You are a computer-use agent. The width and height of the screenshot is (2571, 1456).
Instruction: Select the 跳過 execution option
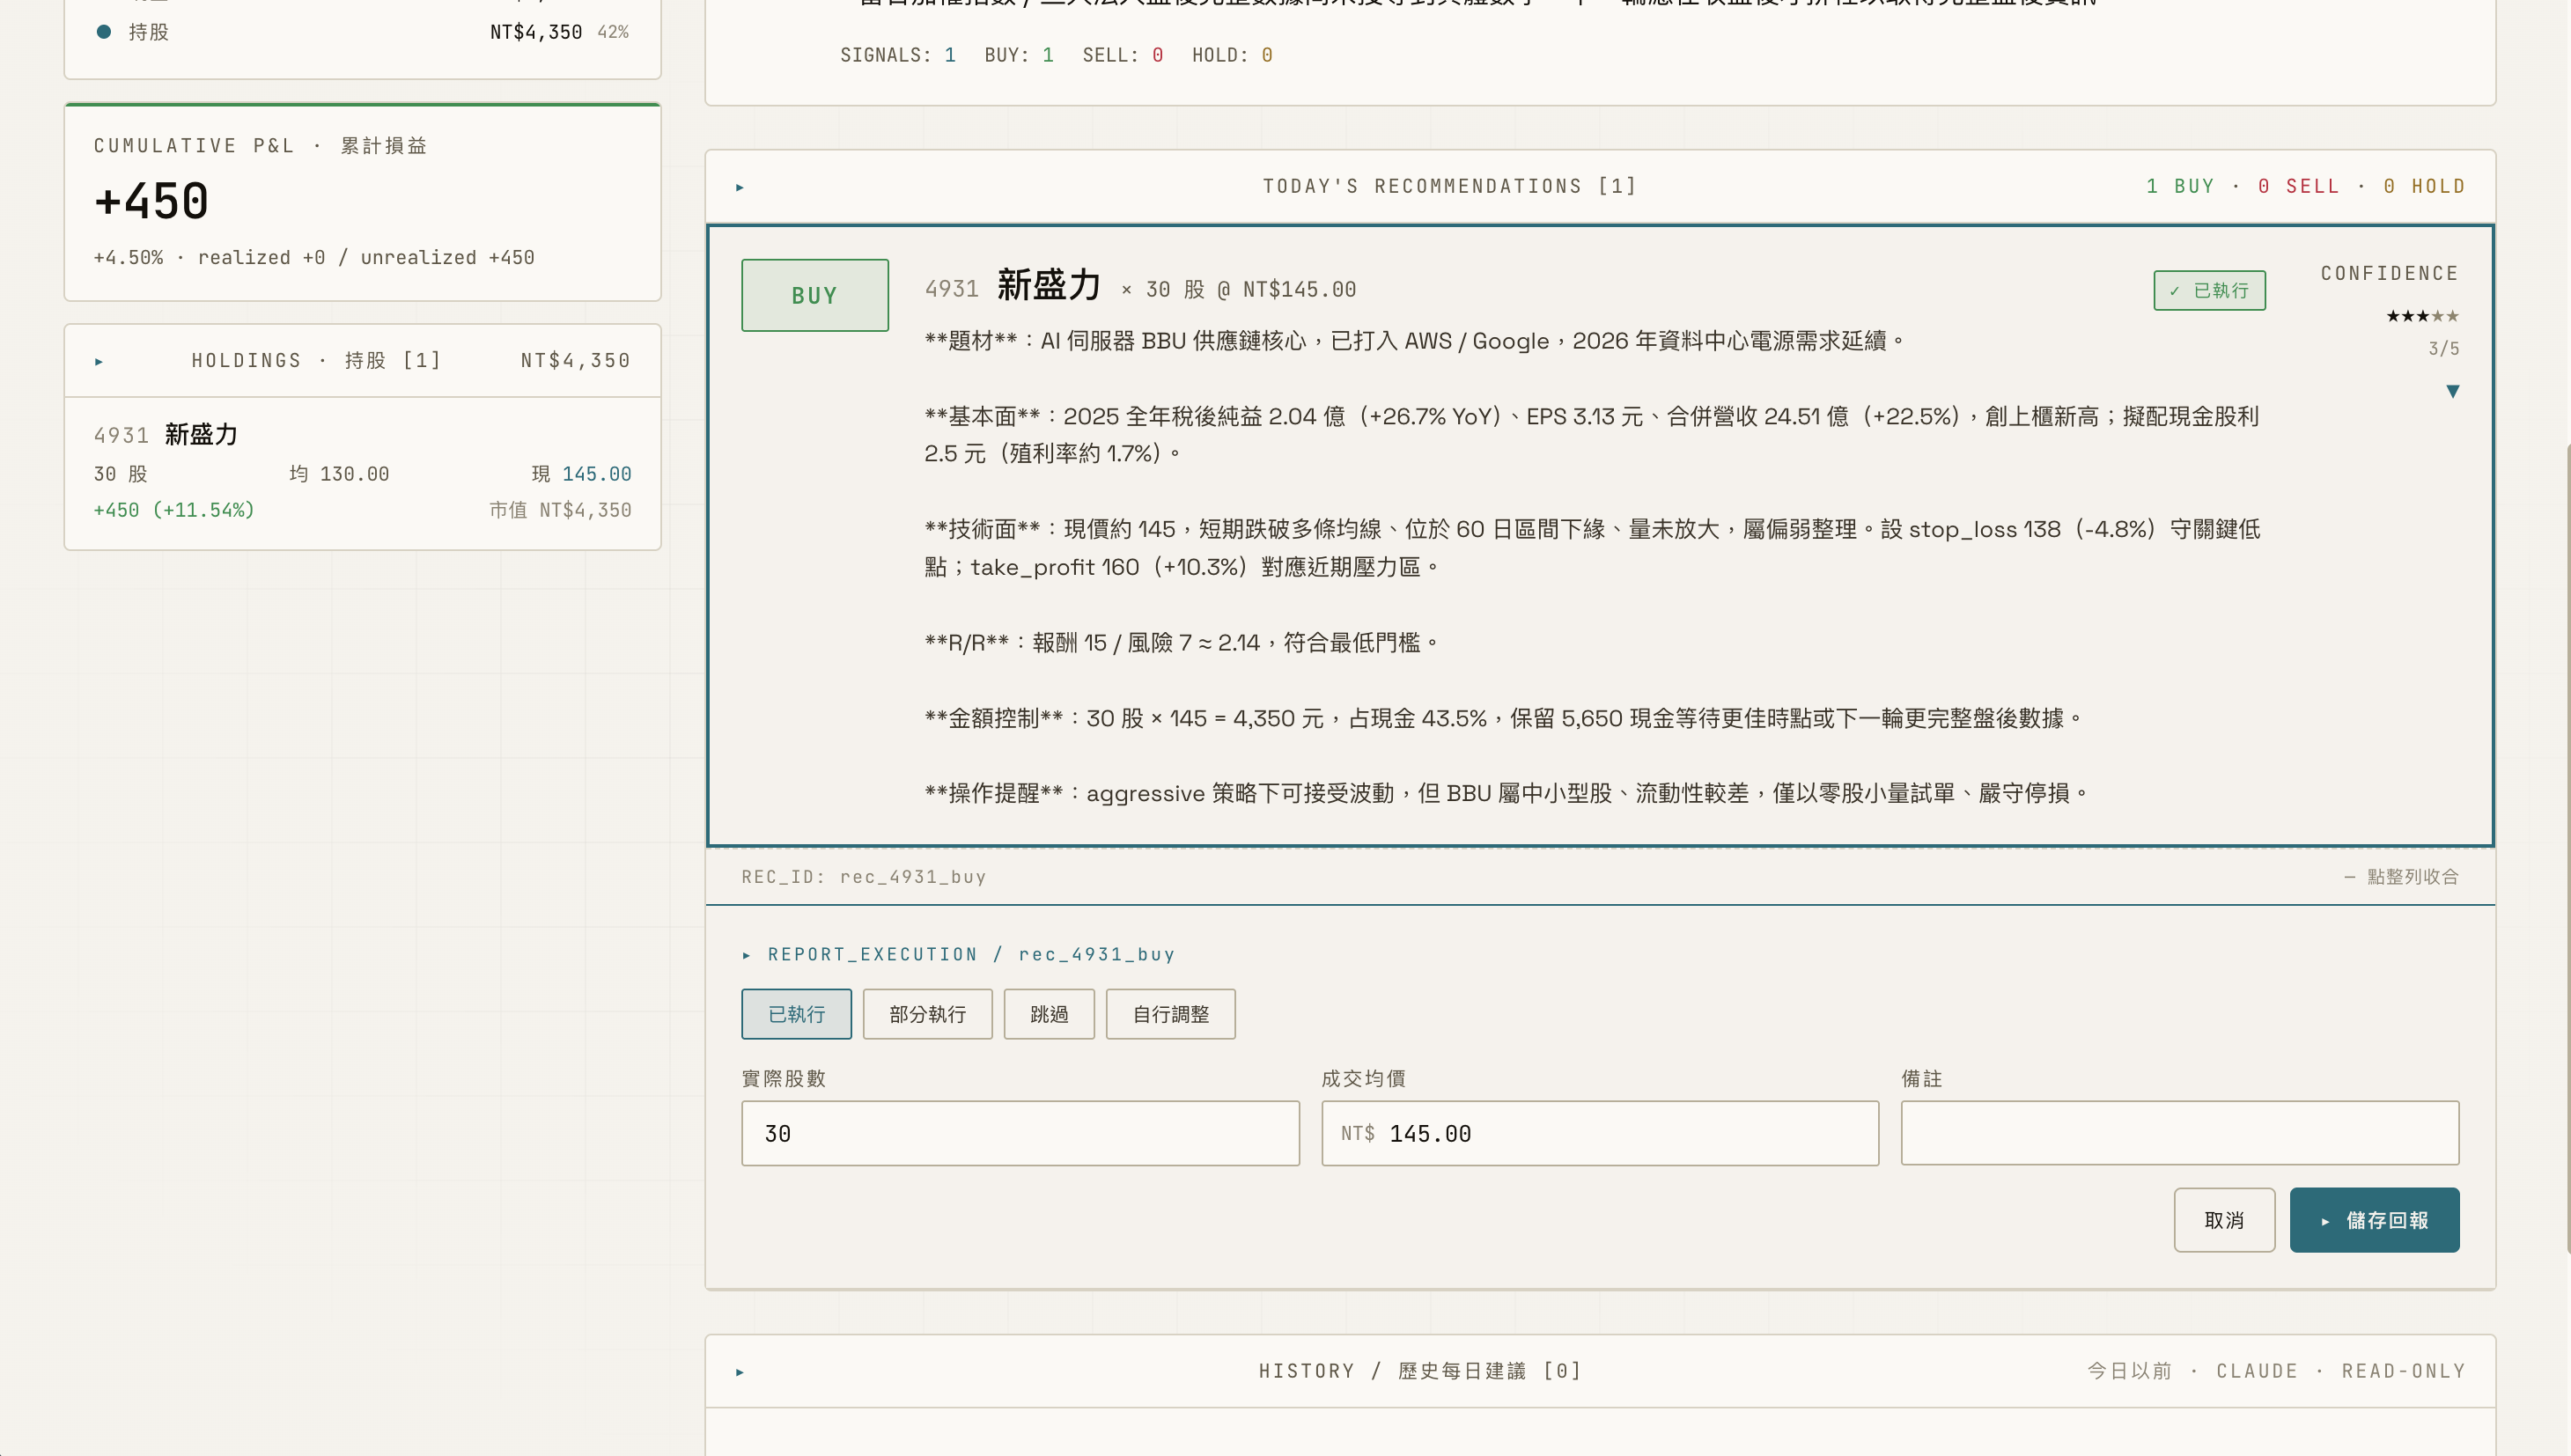pyautogui.click(x=1048, y=1014)
